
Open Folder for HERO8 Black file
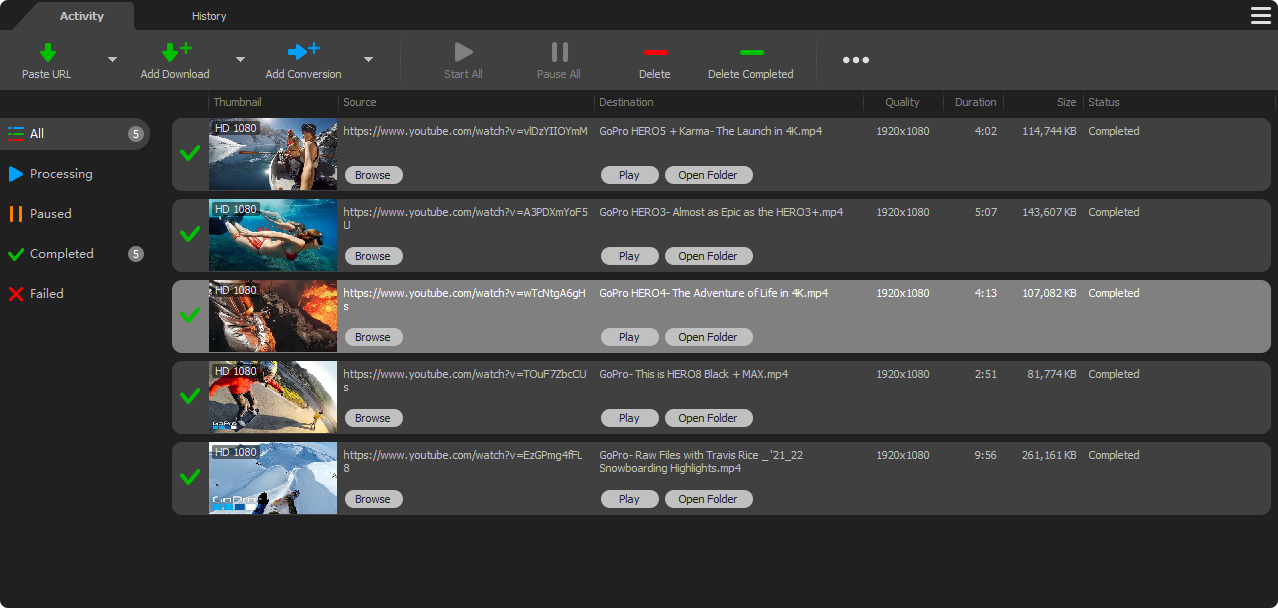[708, 418]
